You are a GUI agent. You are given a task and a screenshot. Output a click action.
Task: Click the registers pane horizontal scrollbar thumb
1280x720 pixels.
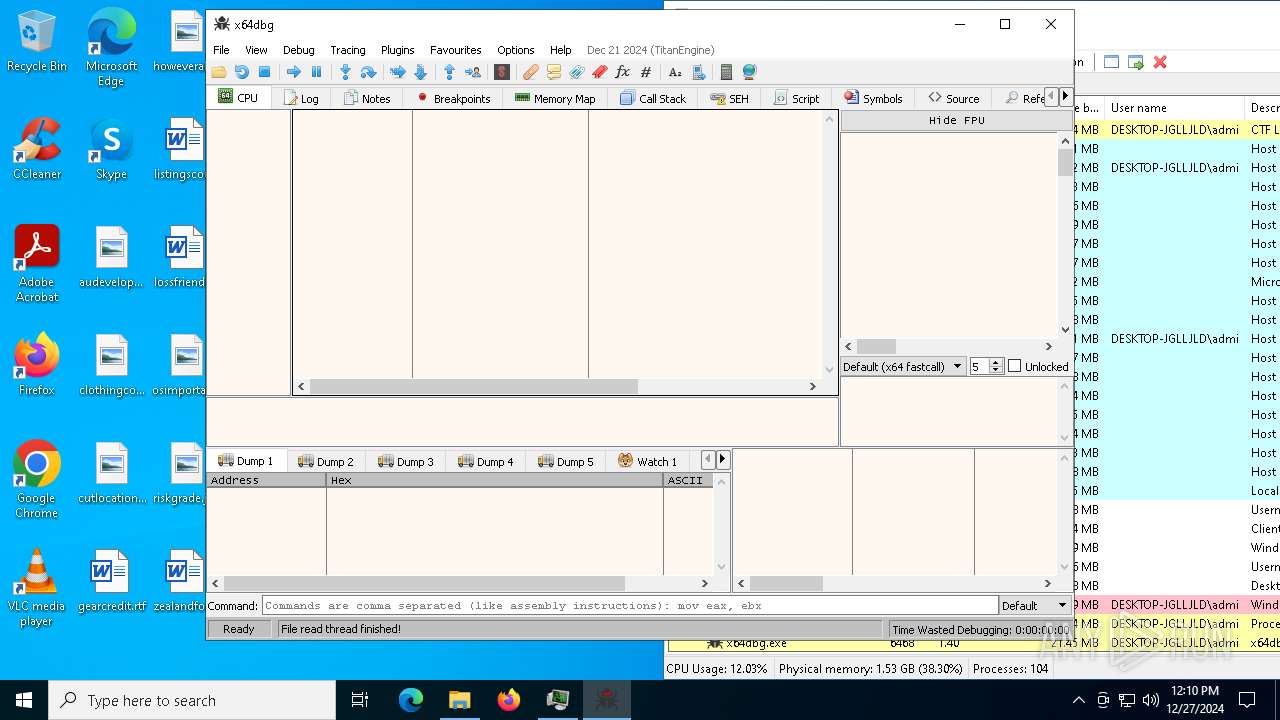[x=876, y=346]
